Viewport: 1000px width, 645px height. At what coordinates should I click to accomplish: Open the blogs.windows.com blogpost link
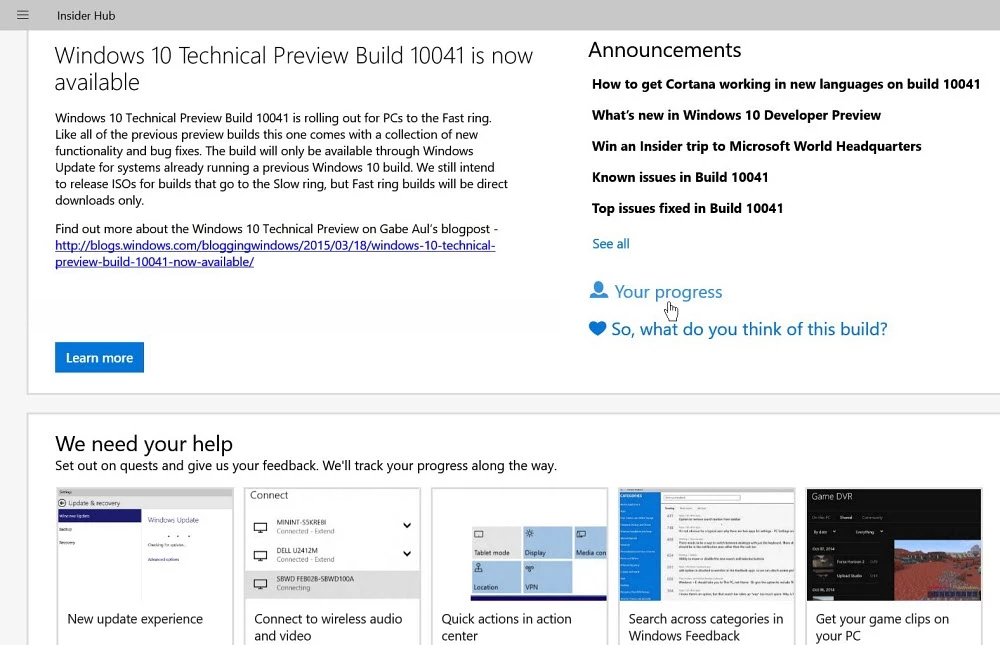coord(275,253)
